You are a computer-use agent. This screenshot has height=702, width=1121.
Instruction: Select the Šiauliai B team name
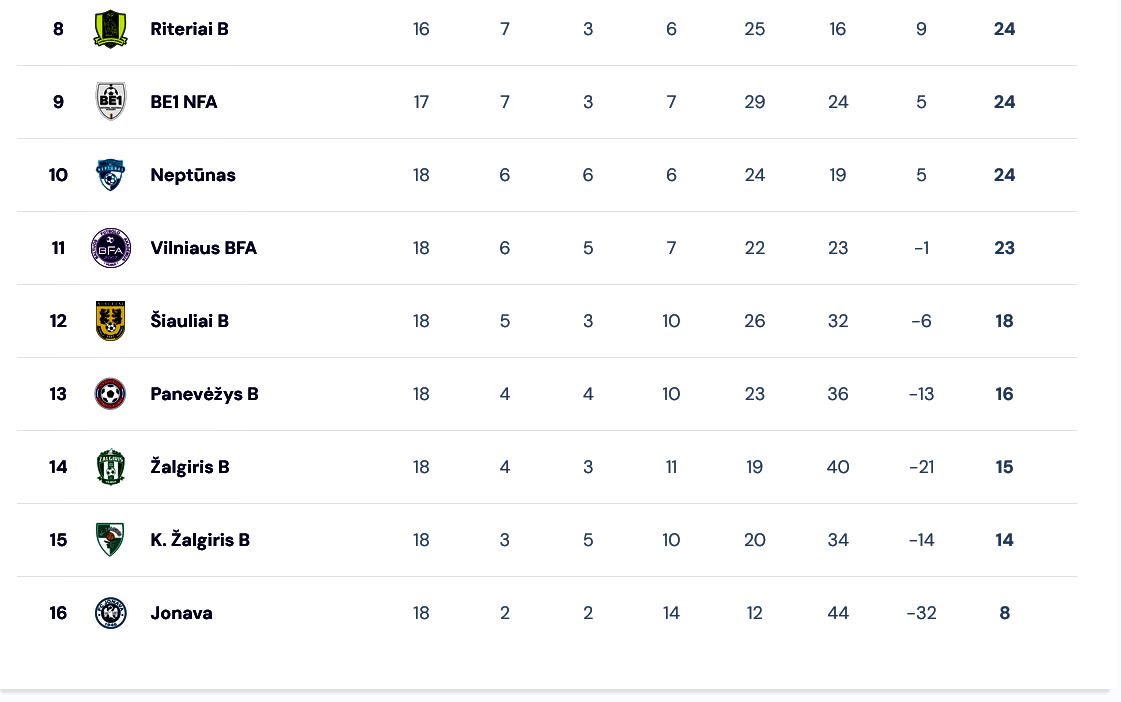coord(189,320)
